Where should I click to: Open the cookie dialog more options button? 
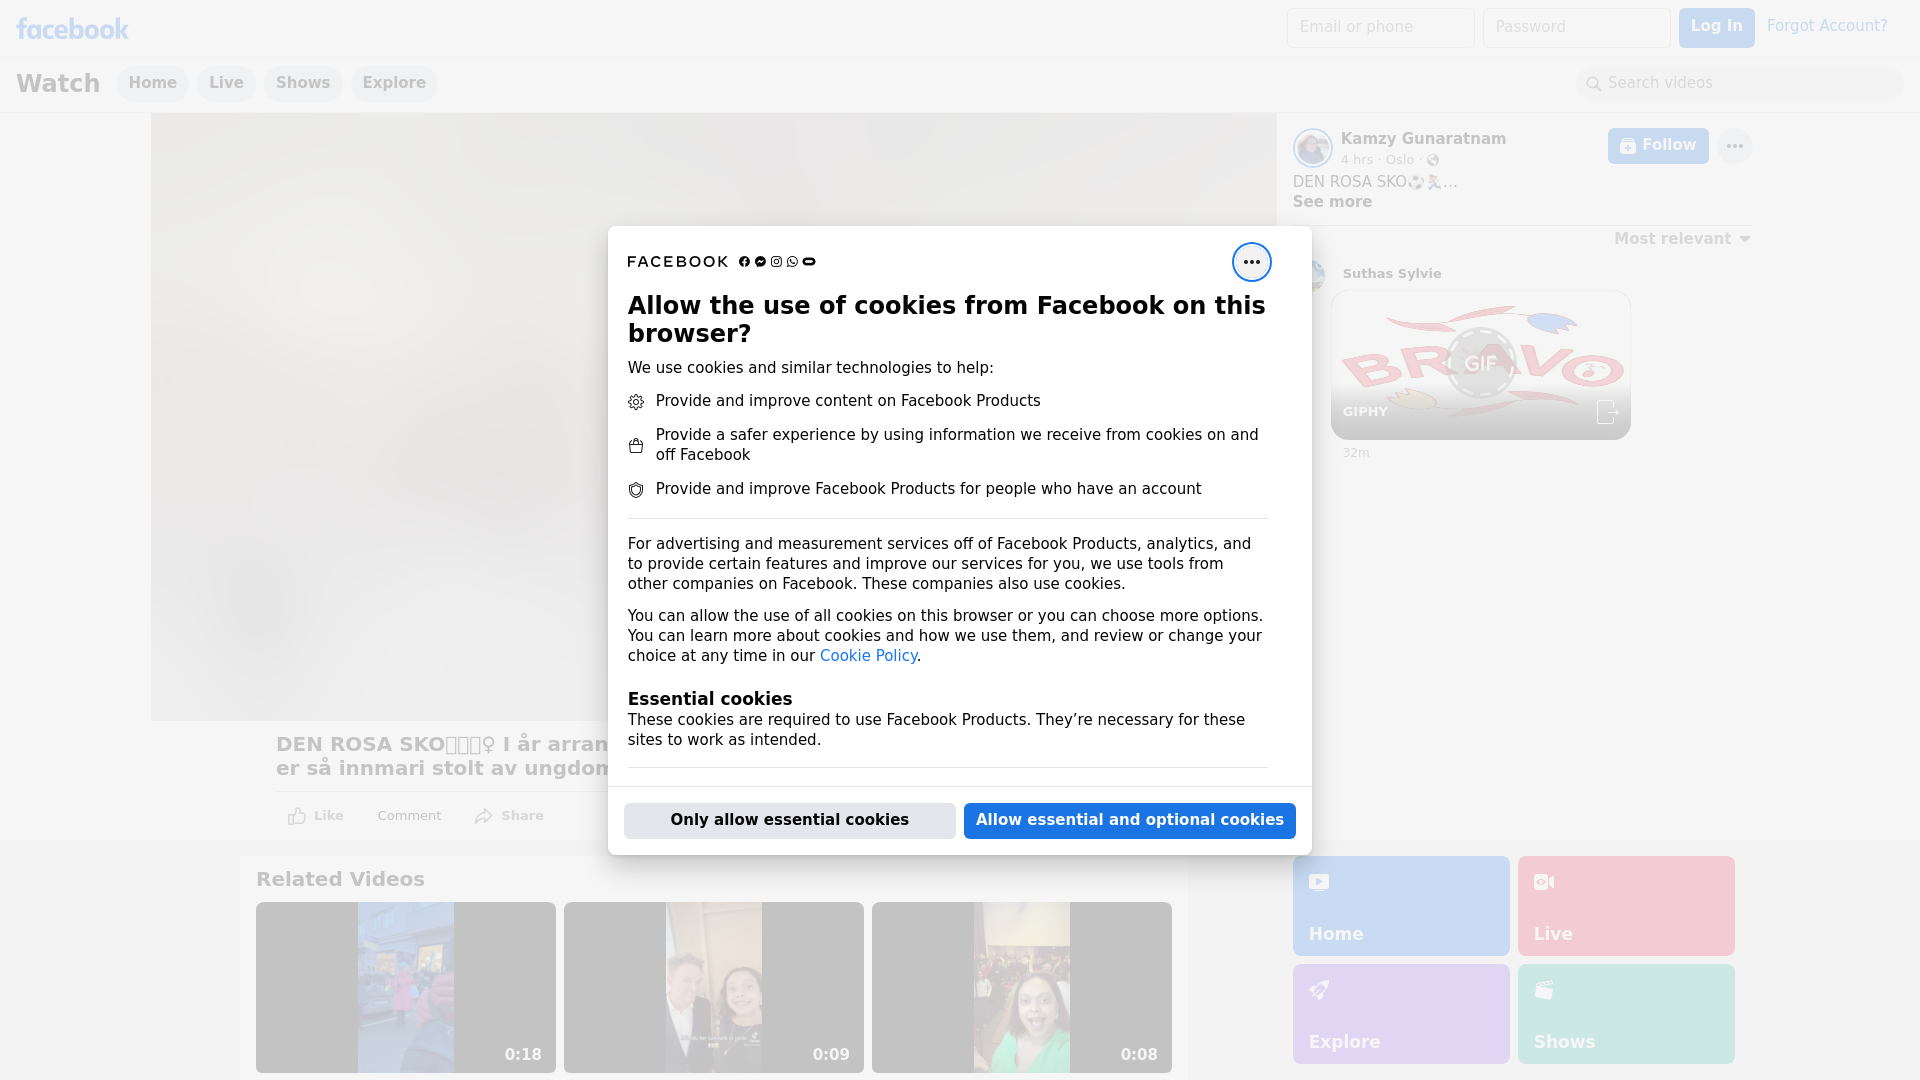[x=1251, y=262]
